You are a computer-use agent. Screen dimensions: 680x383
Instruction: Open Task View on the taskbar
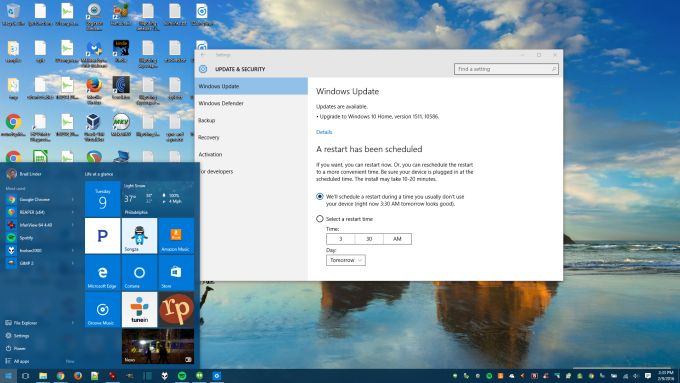(x=25, y=376)
